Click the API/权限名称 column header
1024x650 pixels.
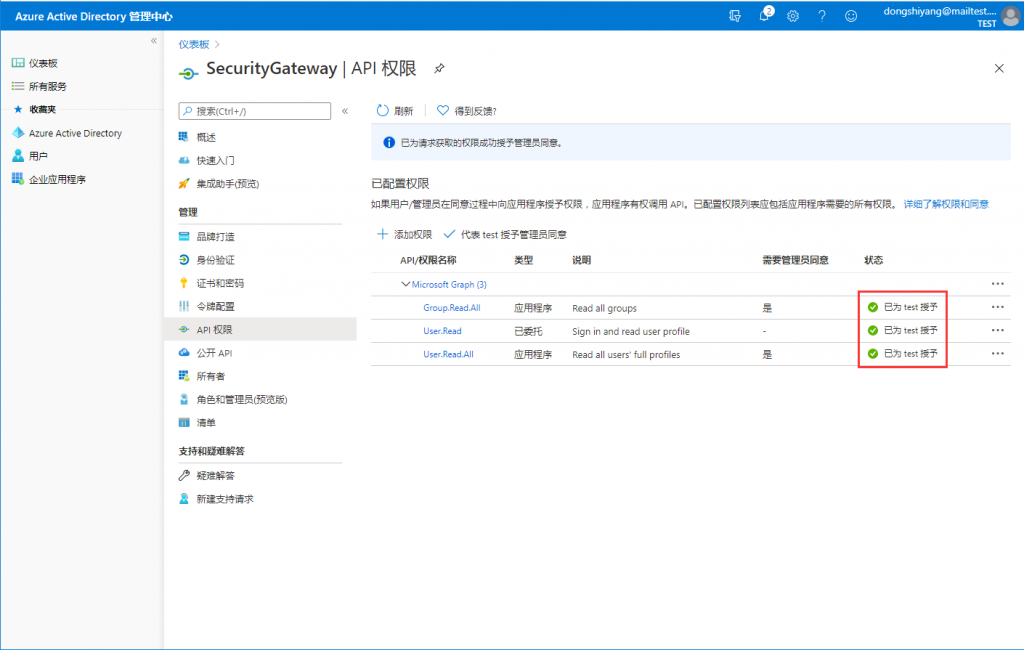[428, 260]
